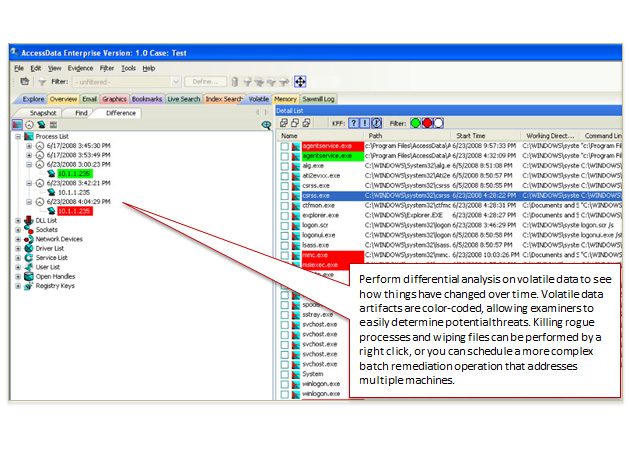Viewport: 630px width, 450px height.
Task: Click the computer icon below the Find tab
Action: [x=41, y=125]
